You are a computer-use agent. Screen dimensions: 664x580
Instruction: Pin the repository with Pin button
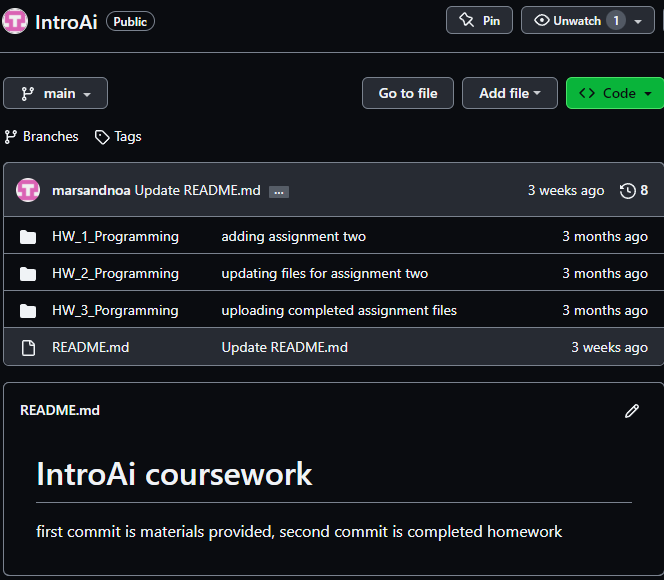click(x=479, y=20)
